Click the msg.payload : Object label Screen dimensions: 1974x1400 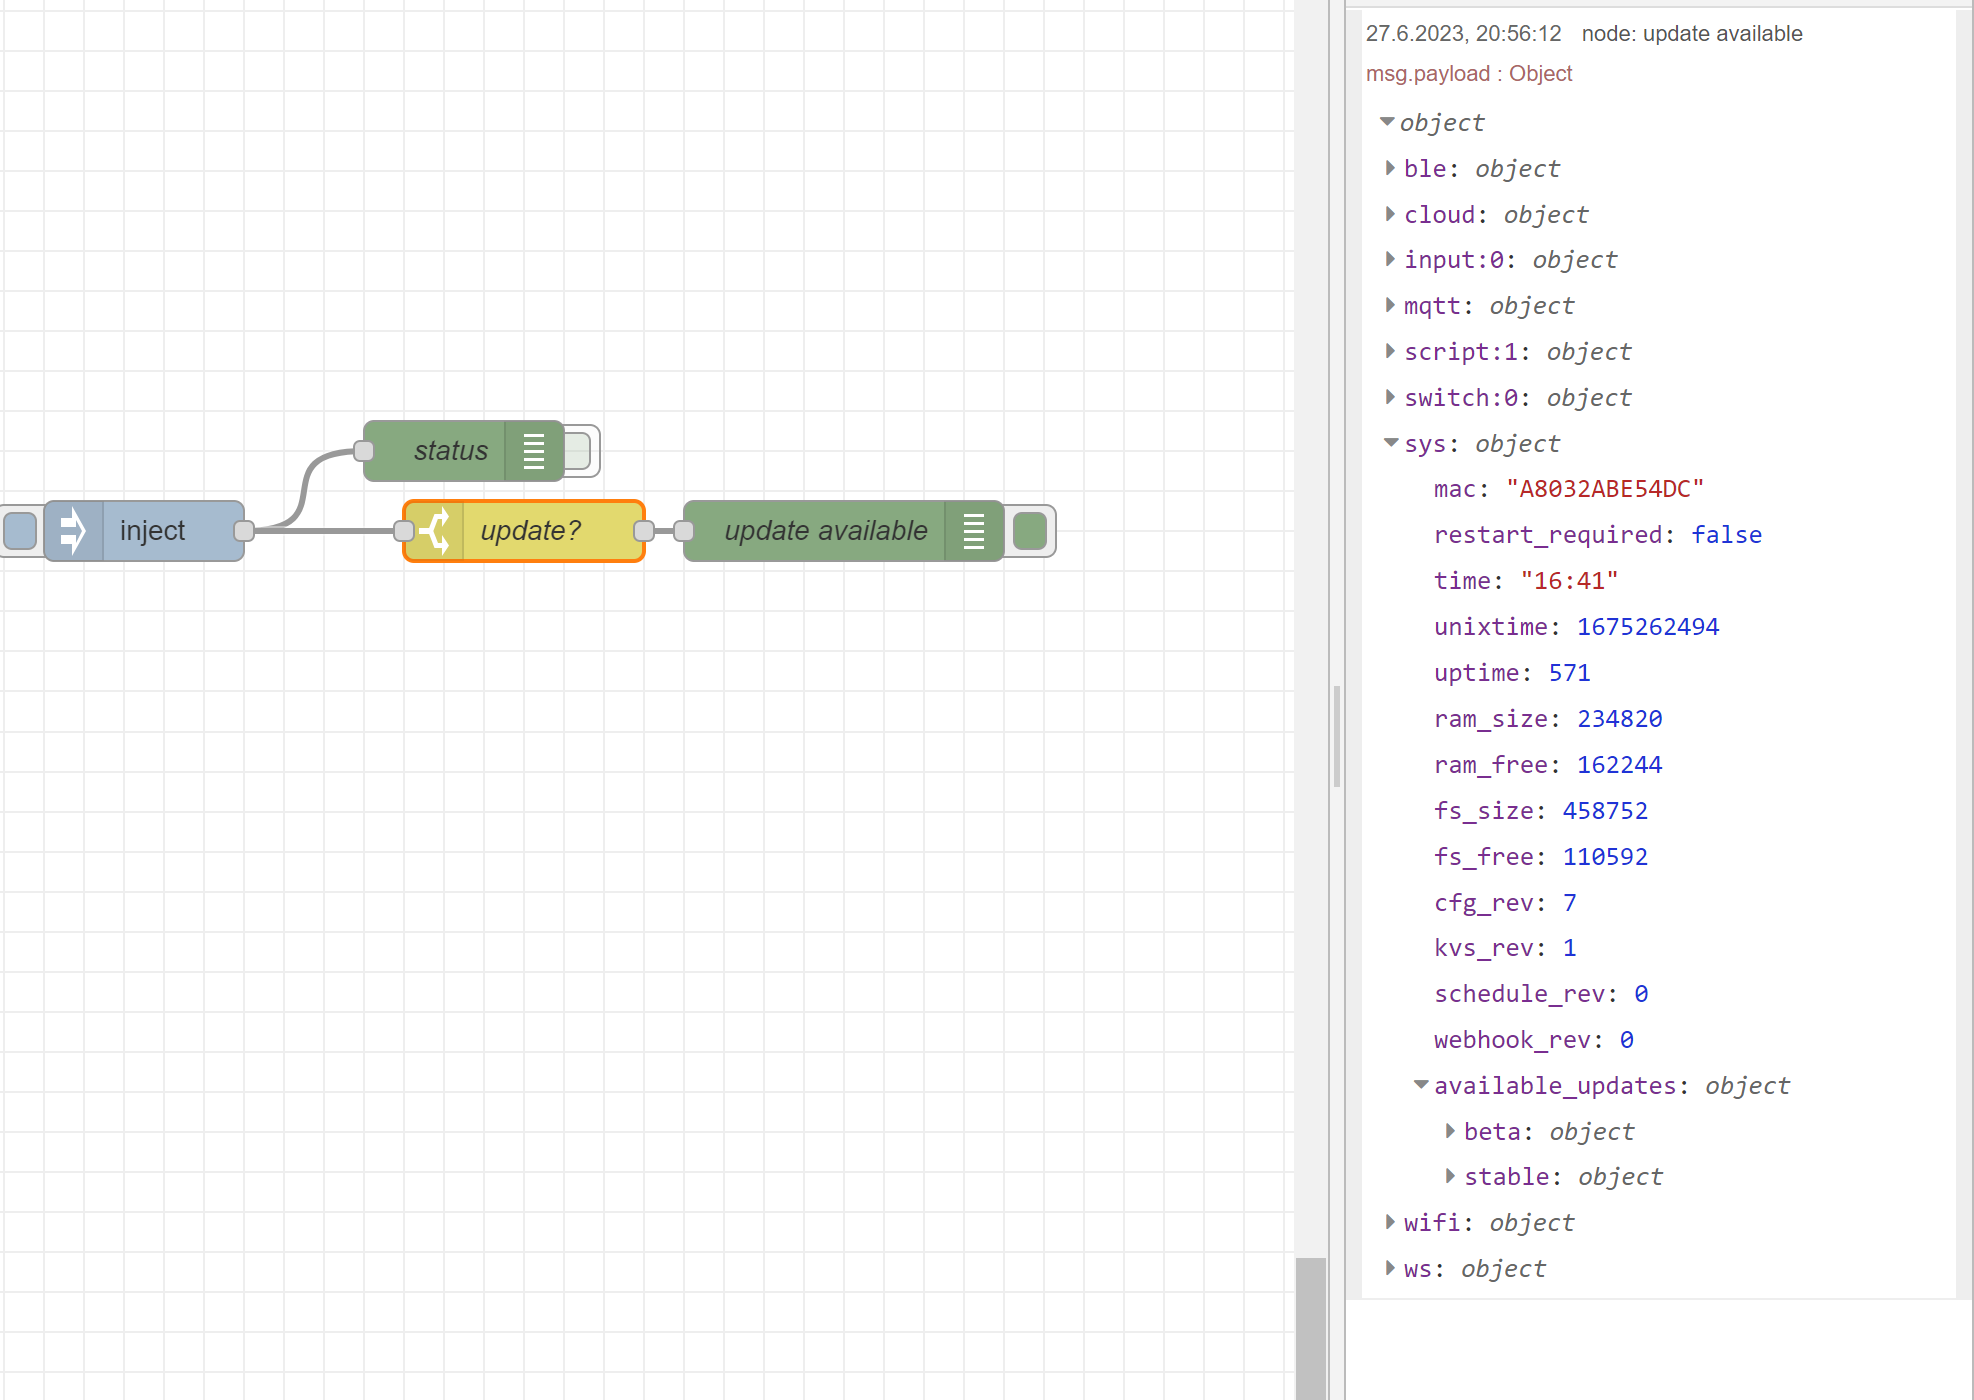click(x=1468, y=74)
